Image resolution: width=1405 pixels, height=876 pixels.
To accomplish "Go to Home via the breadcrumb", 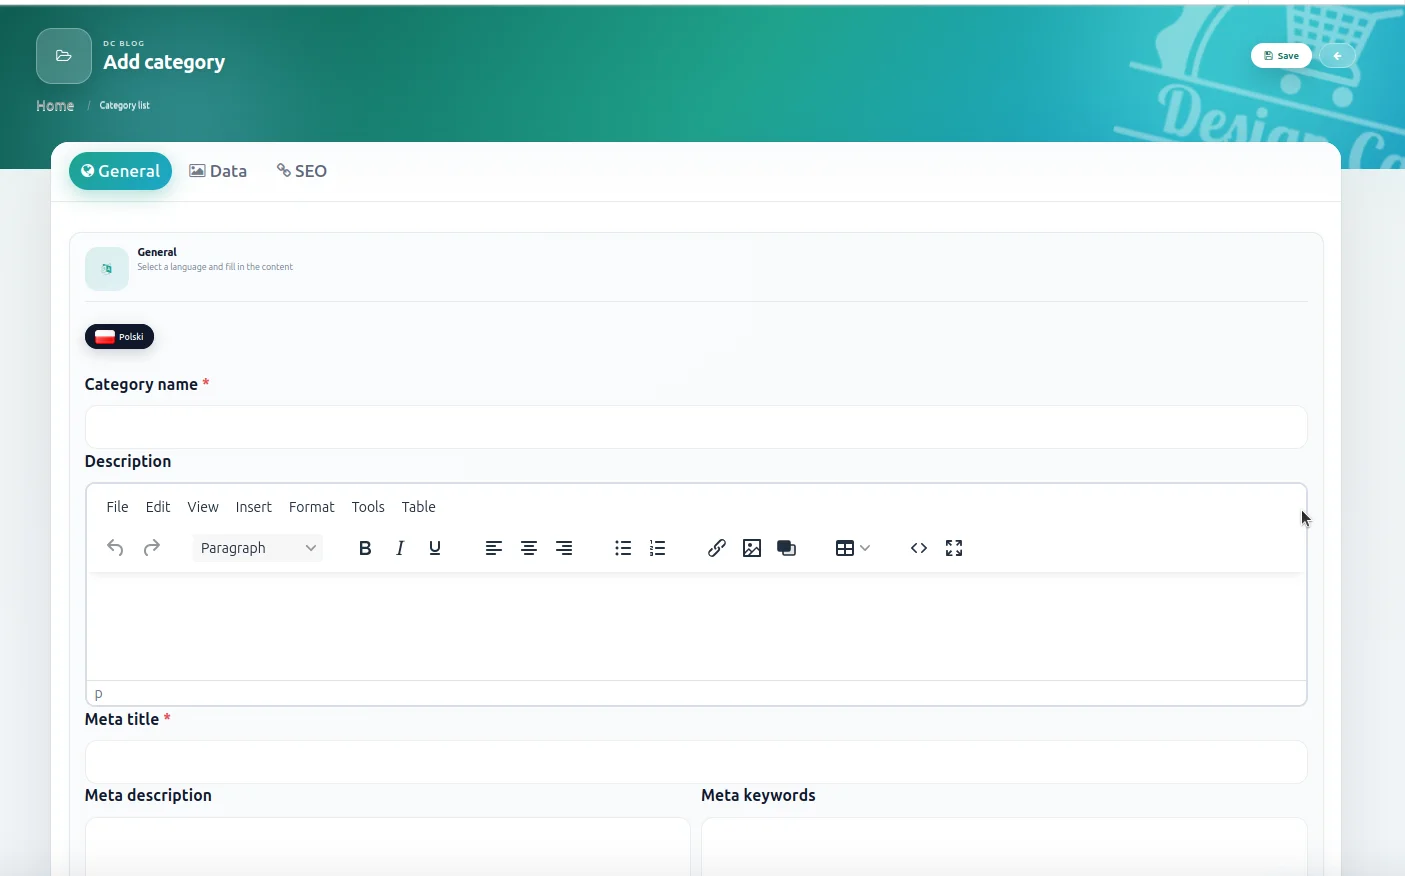I will click(55, 106).
